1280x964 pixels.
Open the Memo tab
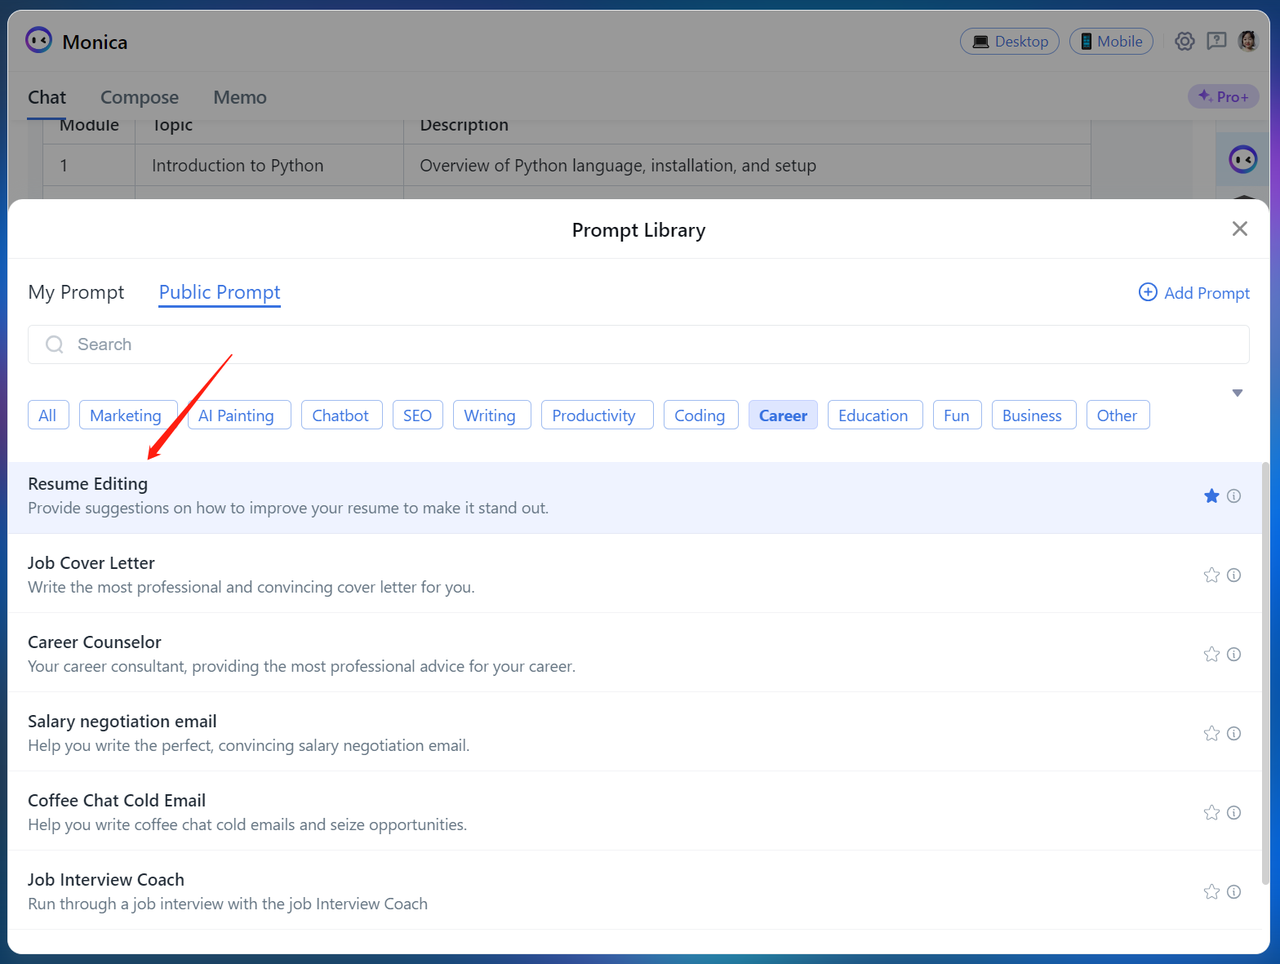tap(240, 97)
